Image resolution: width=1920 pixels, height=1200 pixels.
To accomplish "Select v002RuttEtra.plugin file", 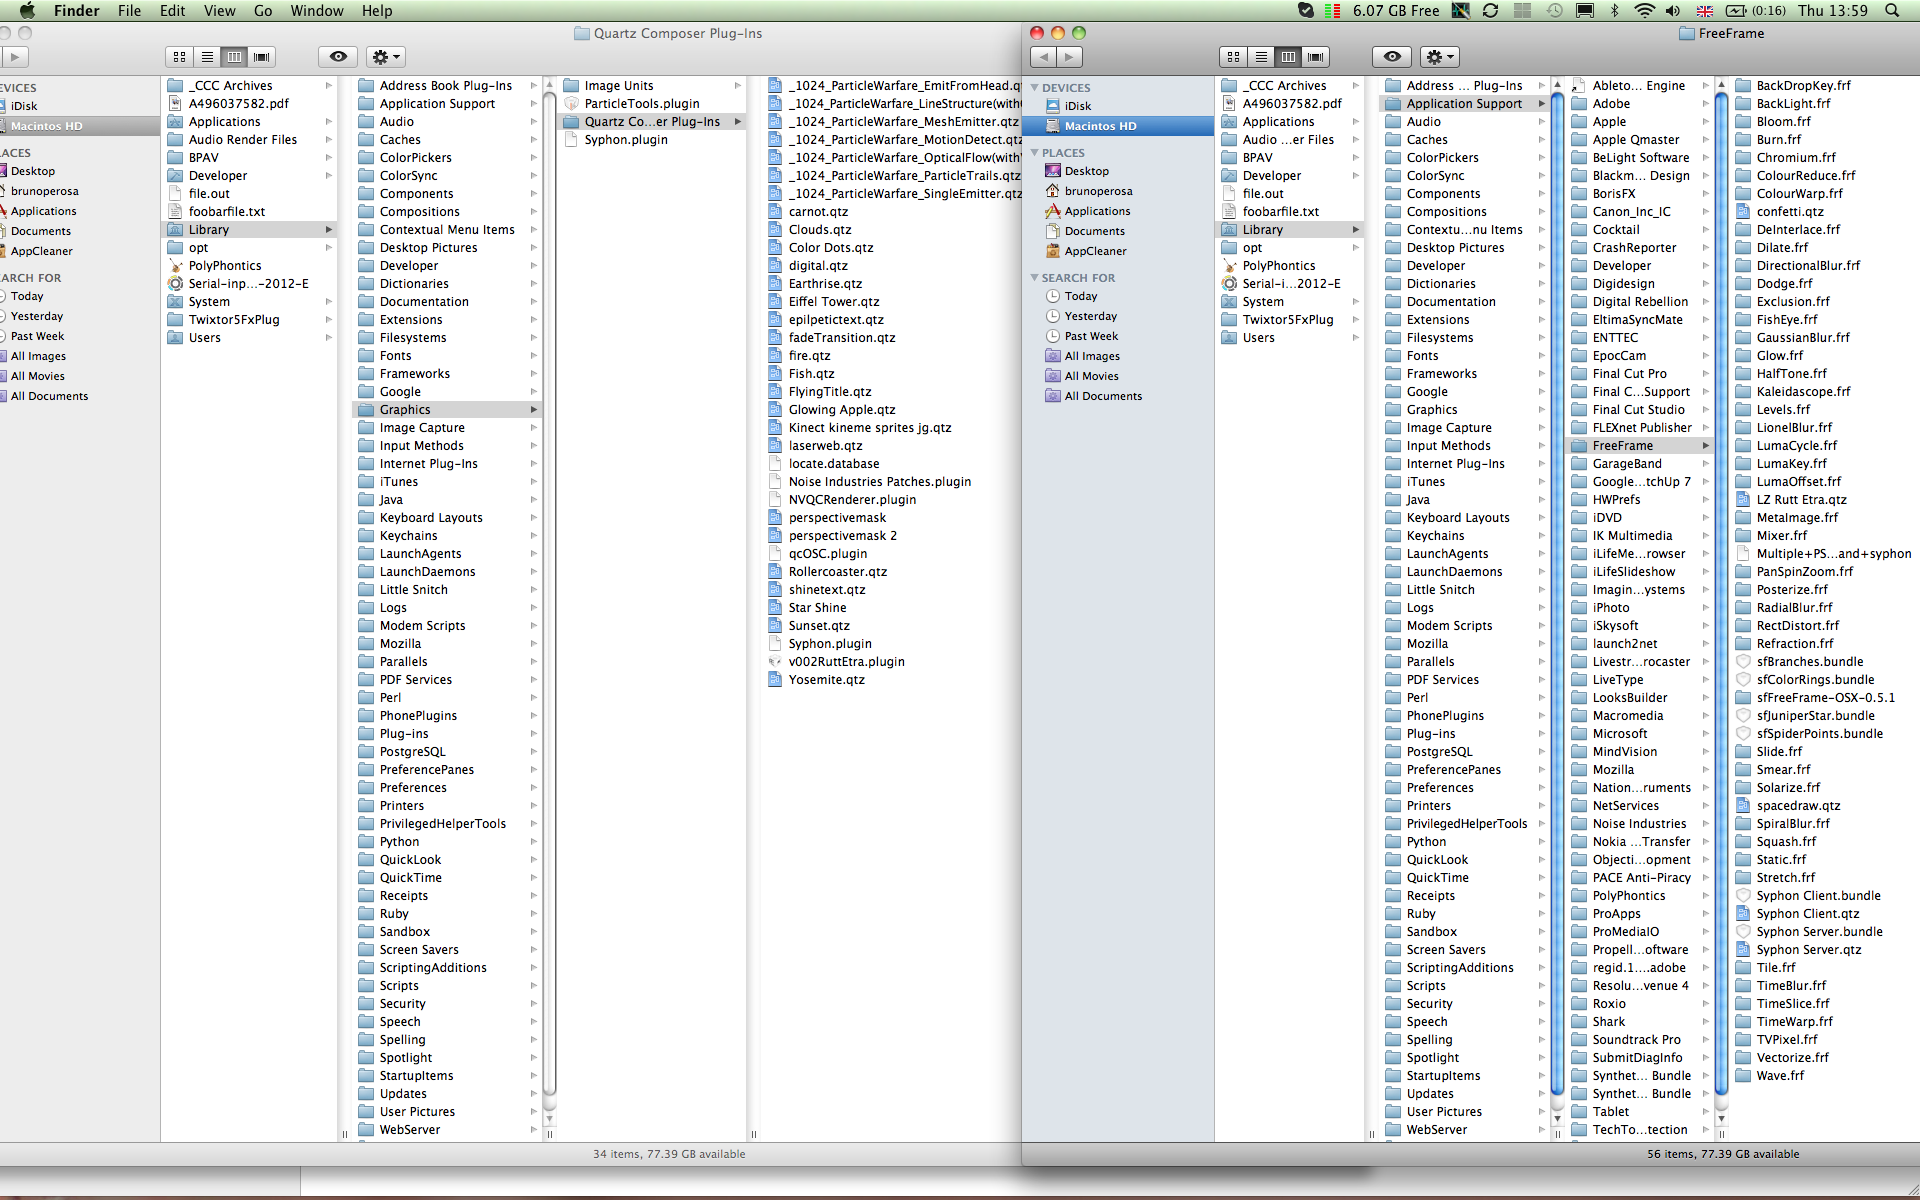I will tap(846, 662).
